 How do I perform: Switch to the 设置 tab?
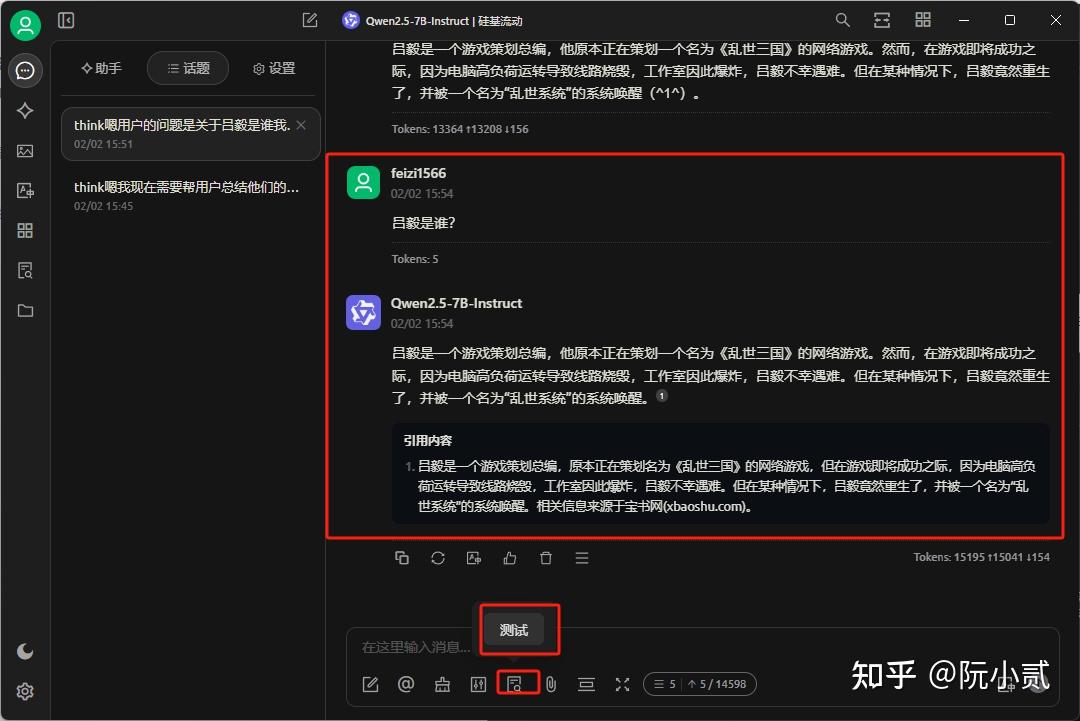point(275,68)
